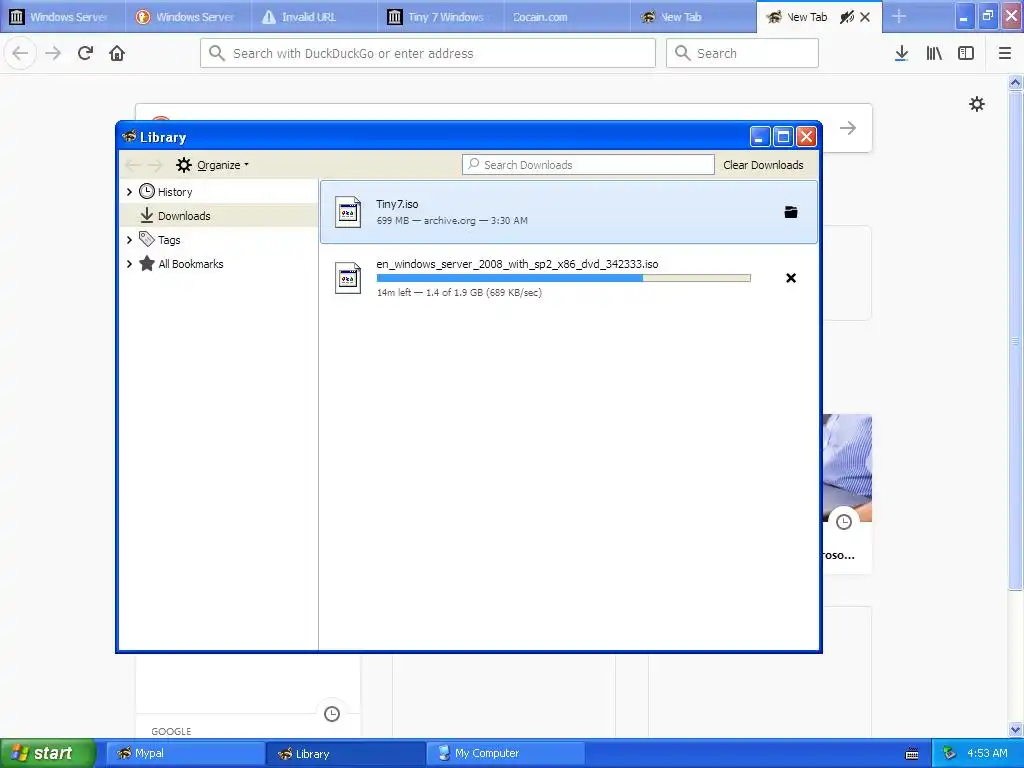Click the browser Back arrow button
The image size is (1024, 768).
[21, 53]
